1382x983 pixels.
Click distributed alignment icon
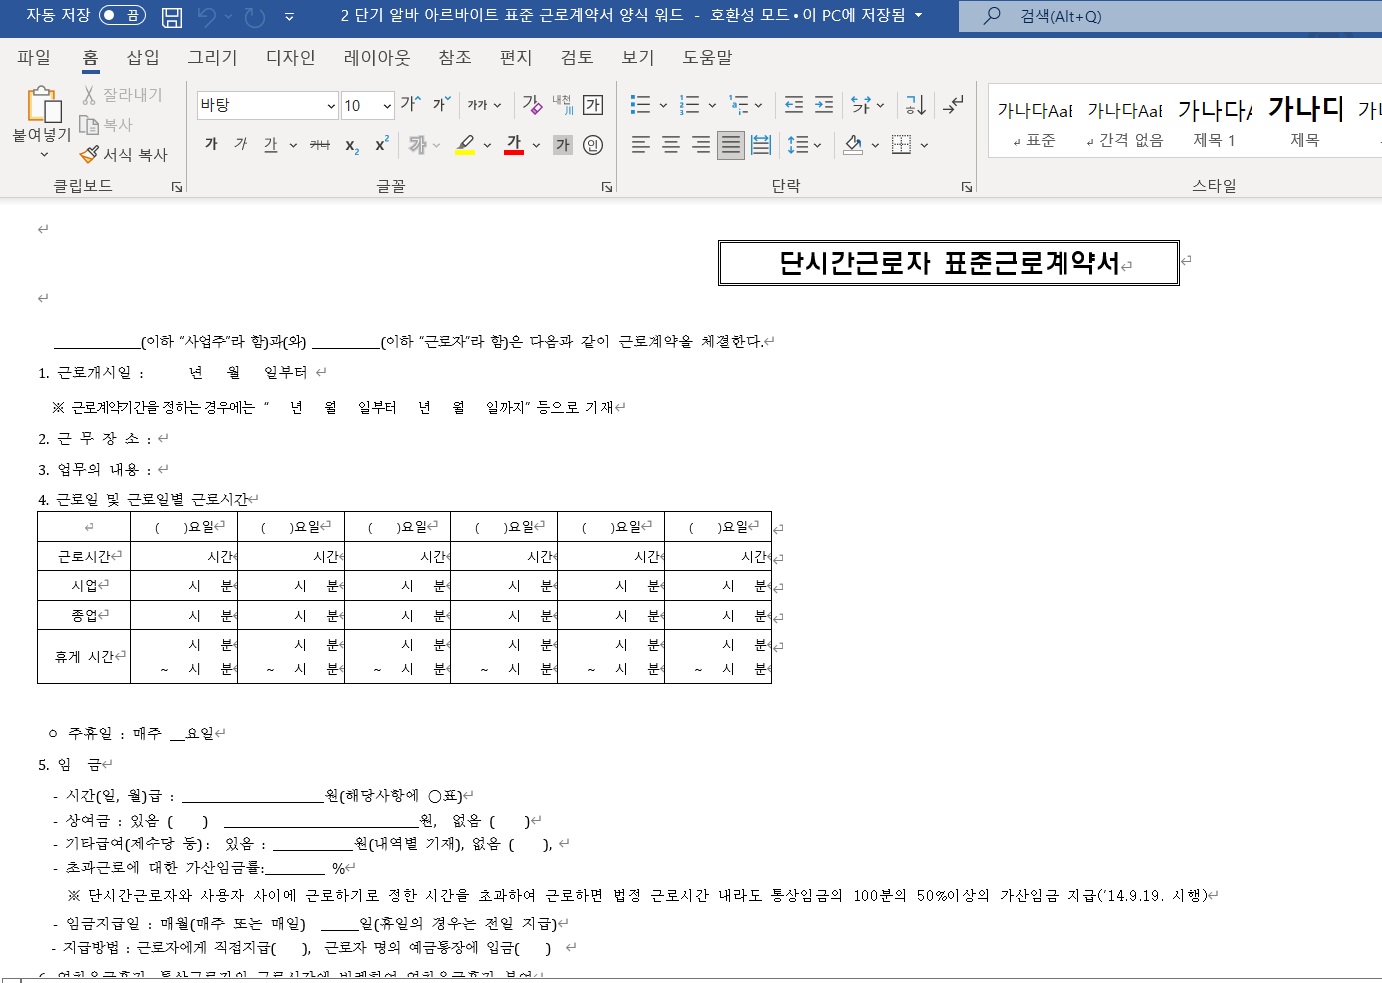[x=761, y=145]
